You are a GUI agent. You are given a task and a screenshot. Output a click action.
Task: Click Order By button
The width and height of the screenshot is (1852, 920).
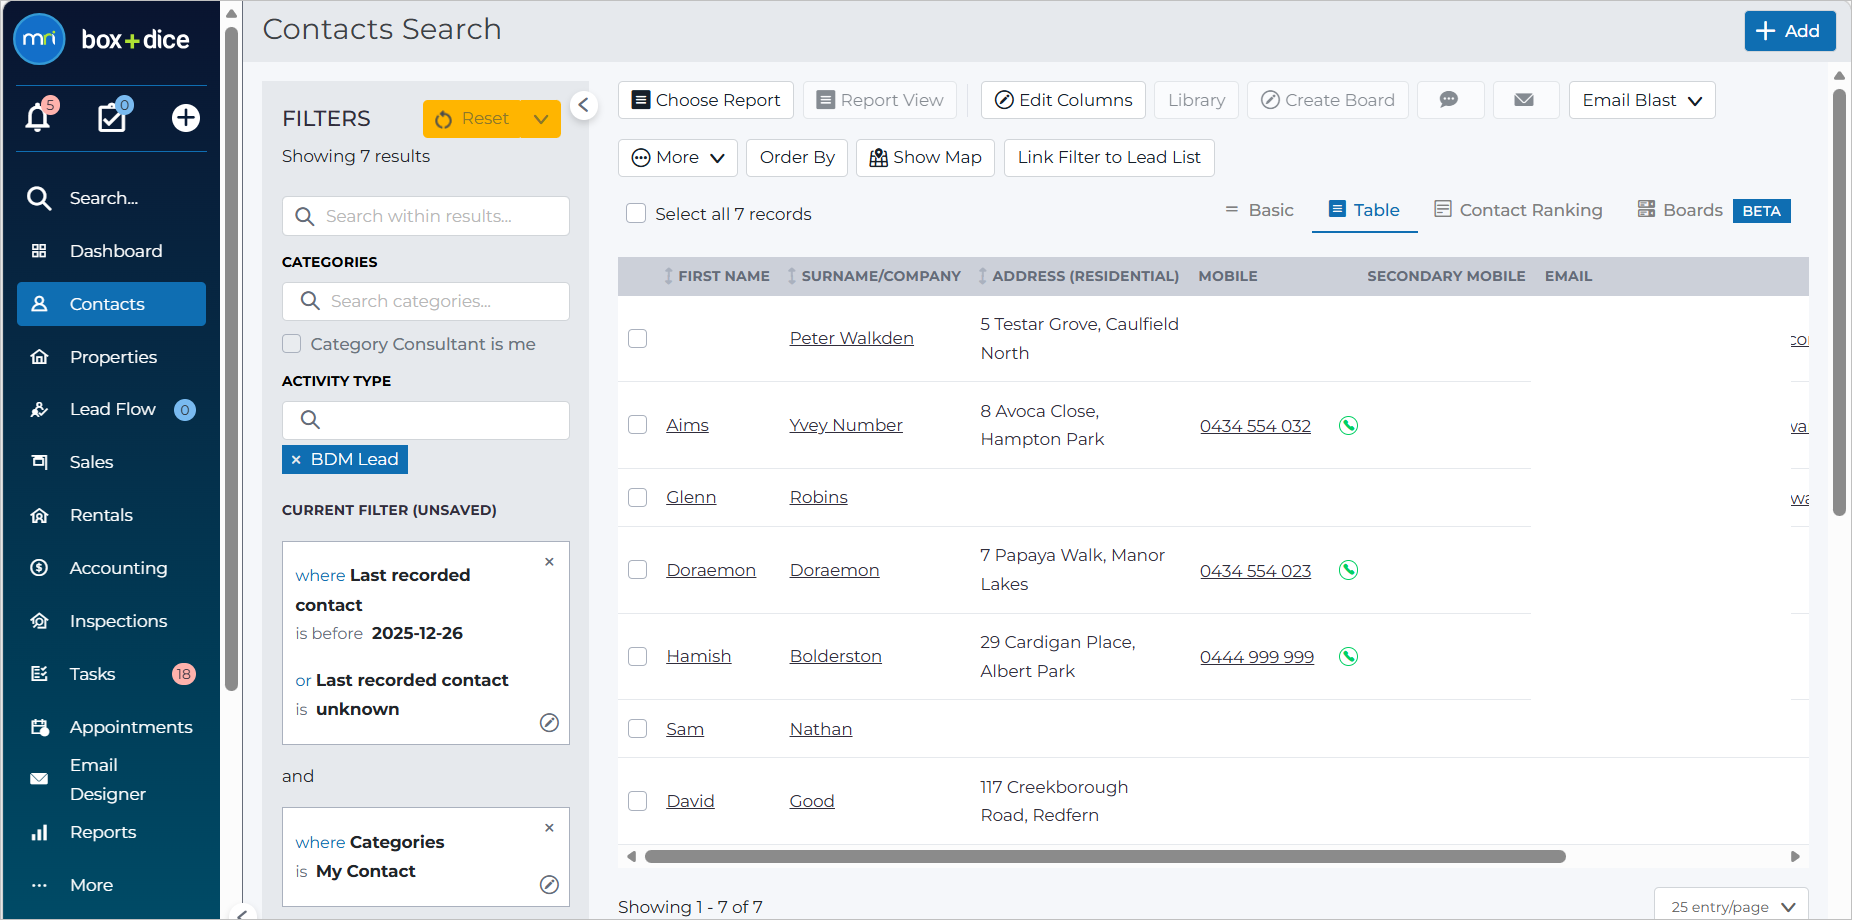click(797, 158)
